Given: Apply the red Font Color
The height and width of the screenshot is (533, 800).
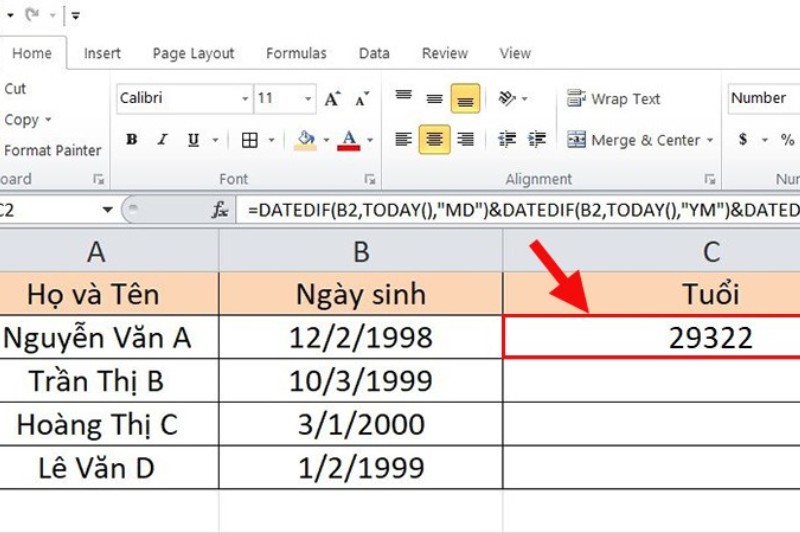Looking at the screenshot, I should pyautogui.click(x=349, y=140).
